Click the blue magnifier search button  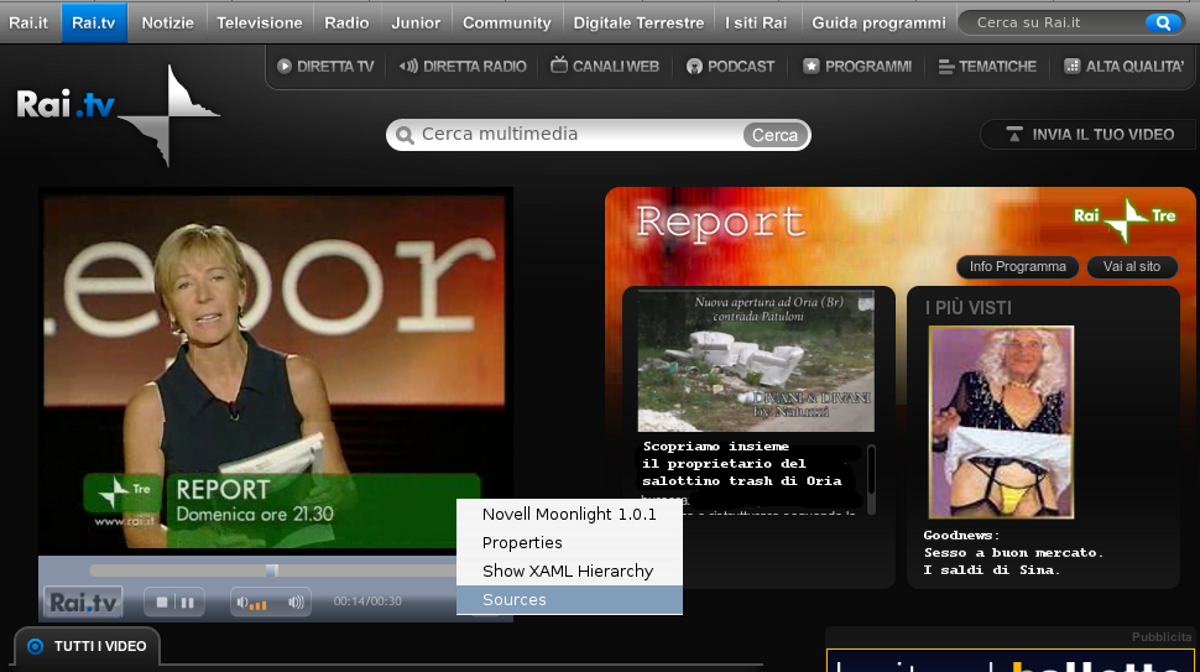tap(1163, 22)
